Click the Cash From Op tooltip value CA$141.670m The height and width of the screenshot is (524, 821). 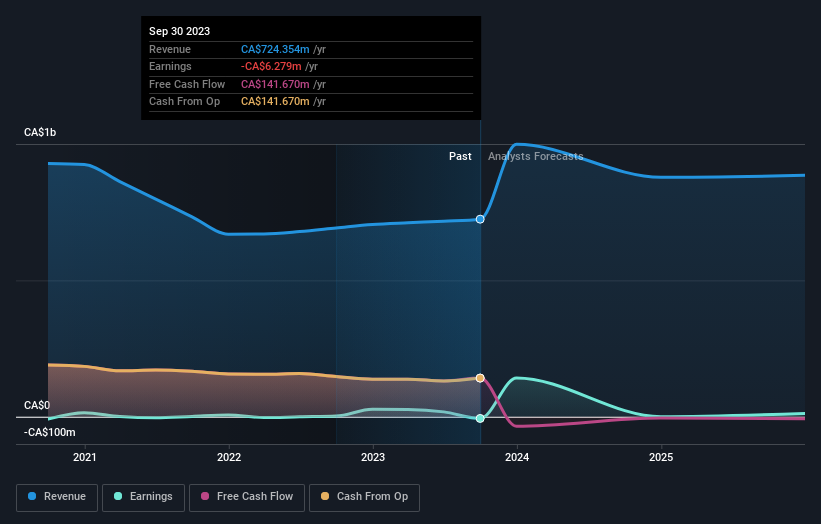tap(275, 102)
